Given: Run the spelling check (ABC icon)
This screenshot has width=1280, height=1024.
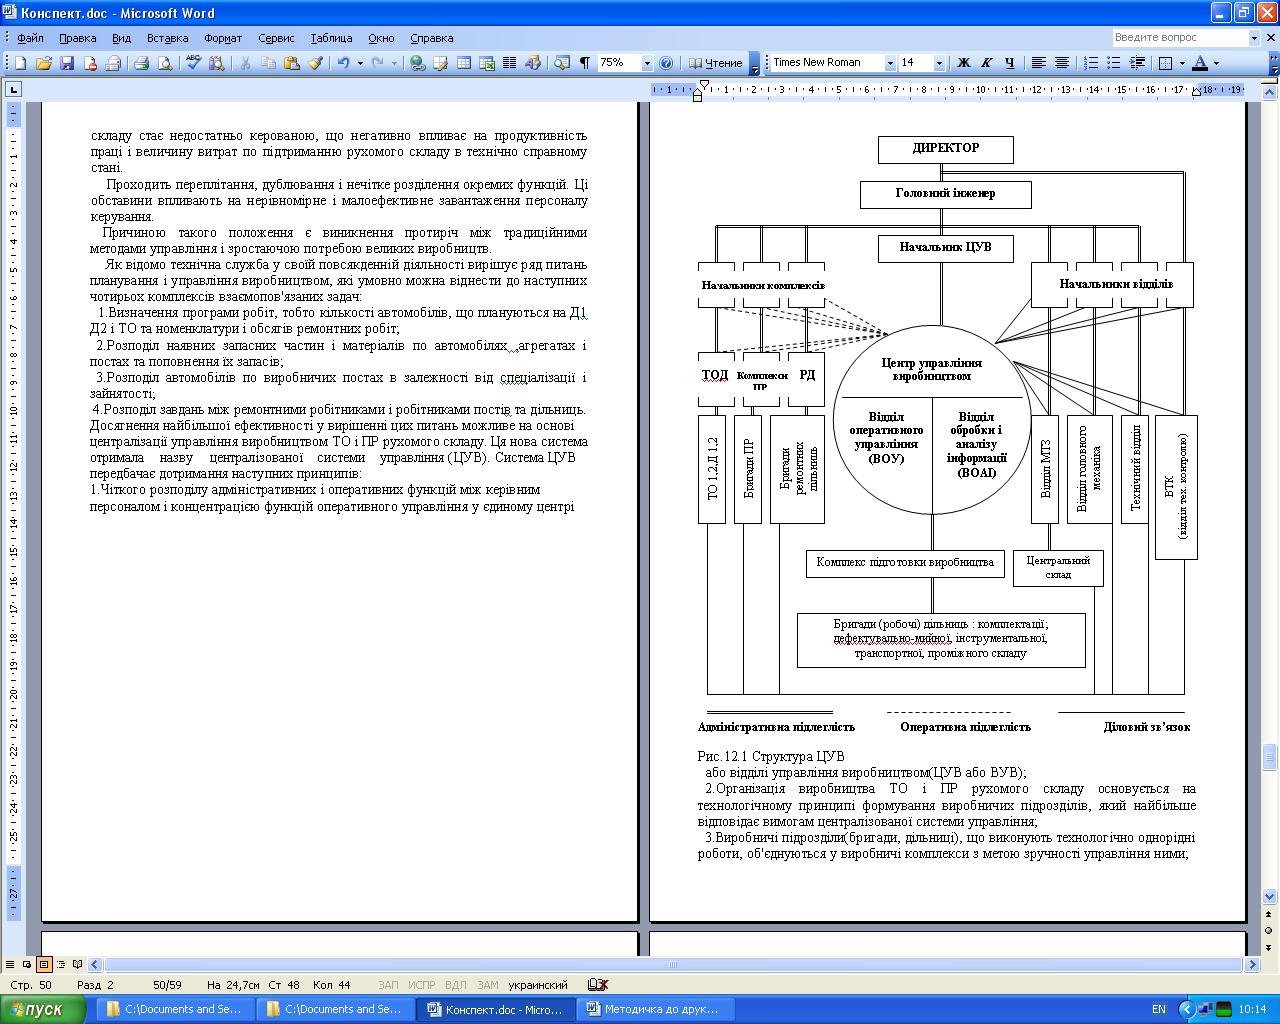Looking at the screenshot, I should coord(193,63).
